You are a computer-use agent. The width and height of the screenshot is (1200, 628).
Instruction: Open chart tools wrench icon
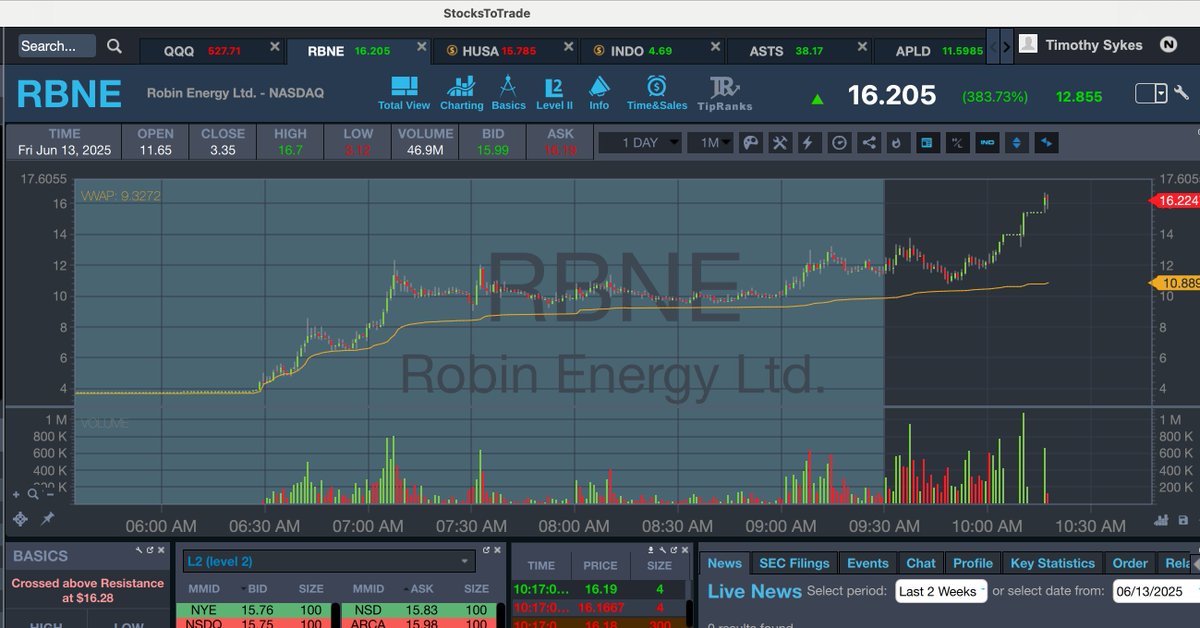pyautogui.click(x=780, y=143)
